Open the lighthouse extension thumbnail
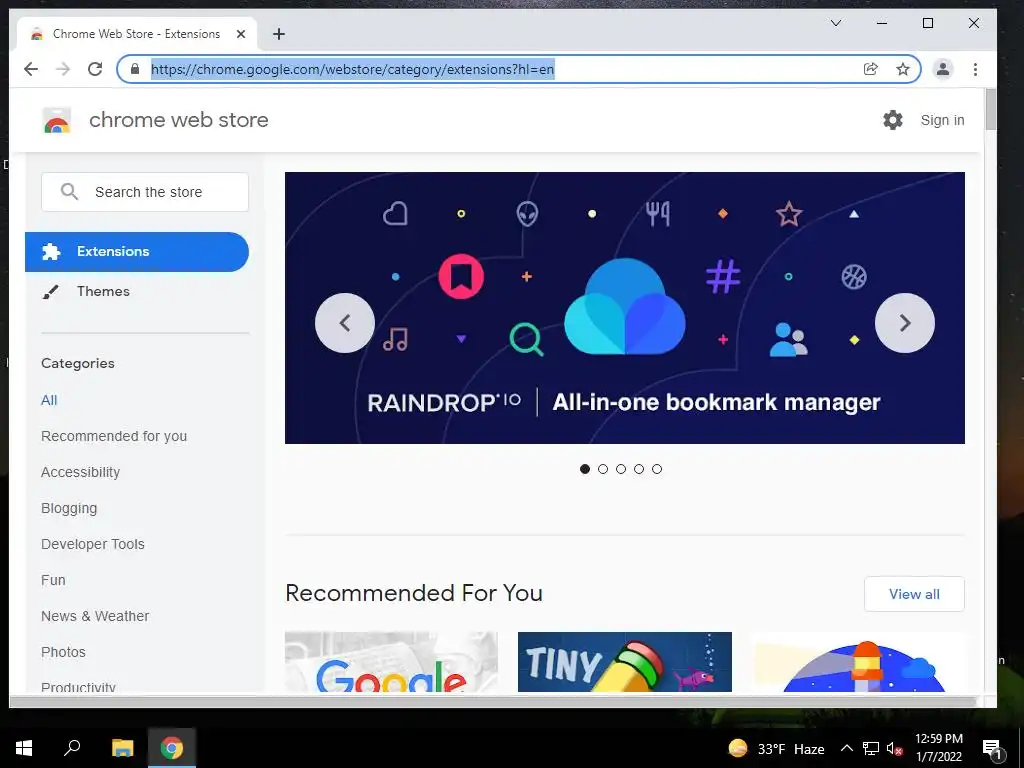 pyautogui.click(x=858, y=662)
